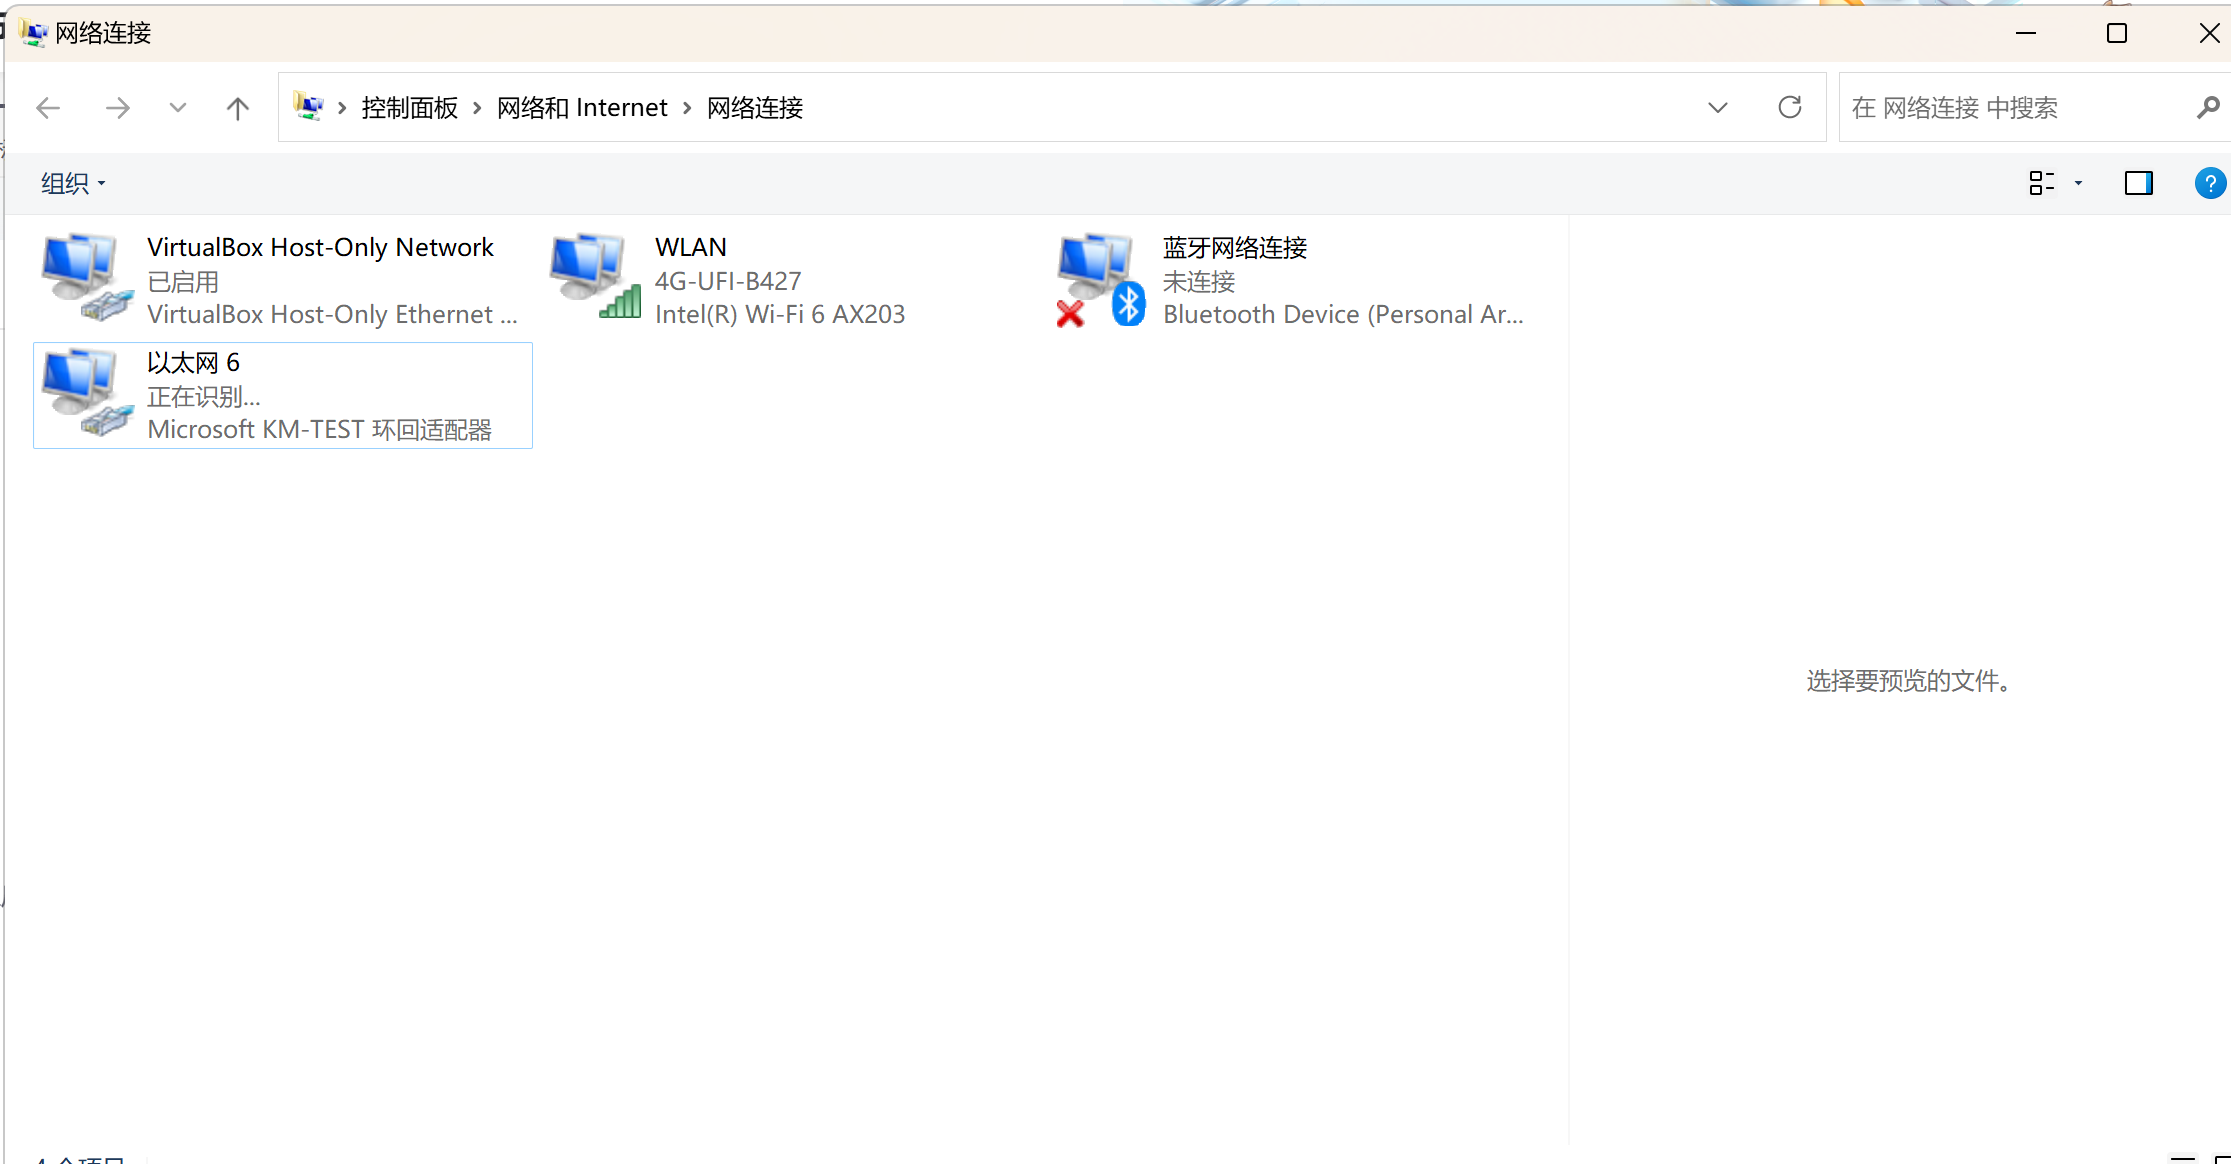
Task: Expand chevron before 控制面板 breadcrumb
Action: [x=342, y=108]
